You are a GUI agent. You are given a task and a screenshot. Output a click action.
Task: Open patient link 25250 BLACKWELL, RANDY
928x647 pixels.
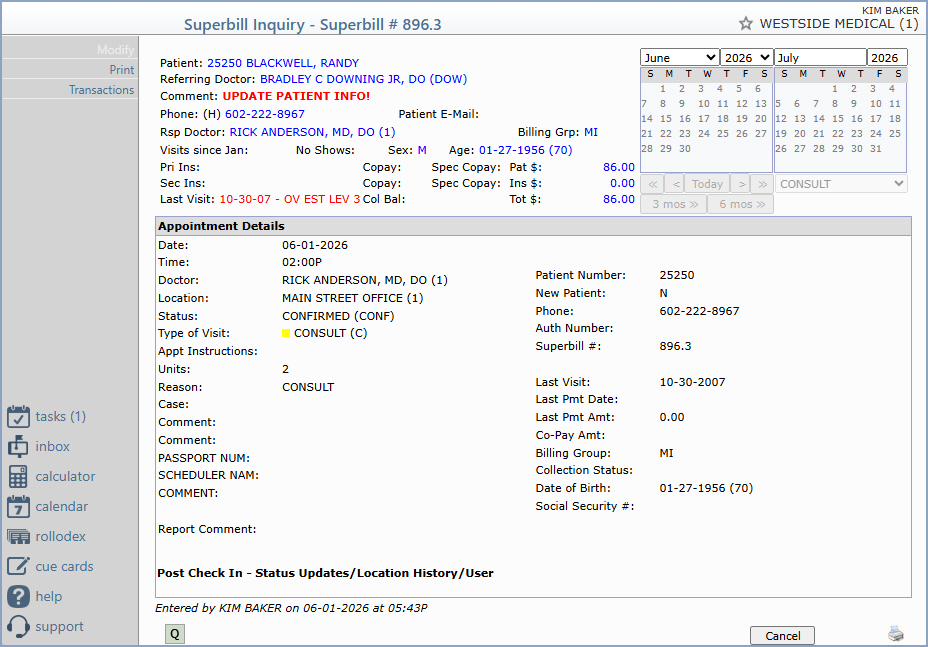[x=283, y=63]
